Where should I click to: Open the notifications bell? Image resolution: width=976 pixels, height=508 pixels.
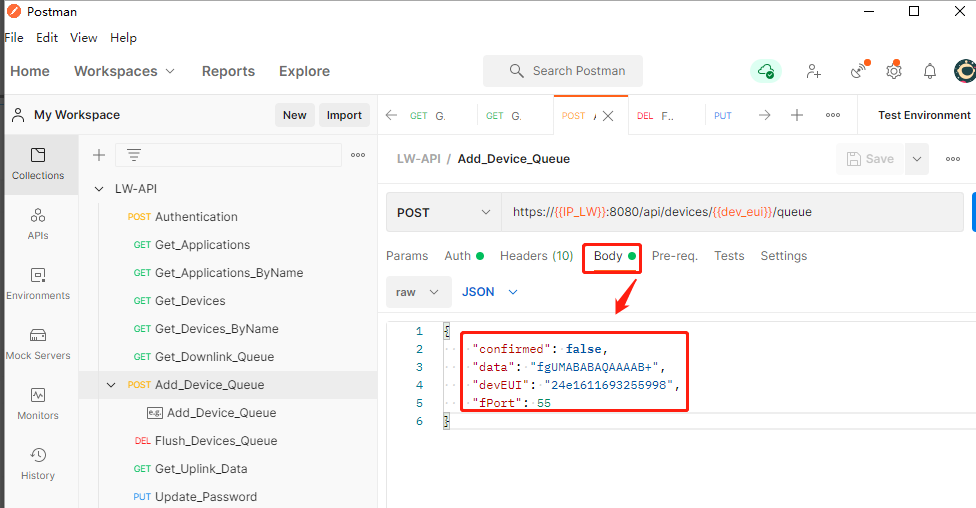click(929, 71)
